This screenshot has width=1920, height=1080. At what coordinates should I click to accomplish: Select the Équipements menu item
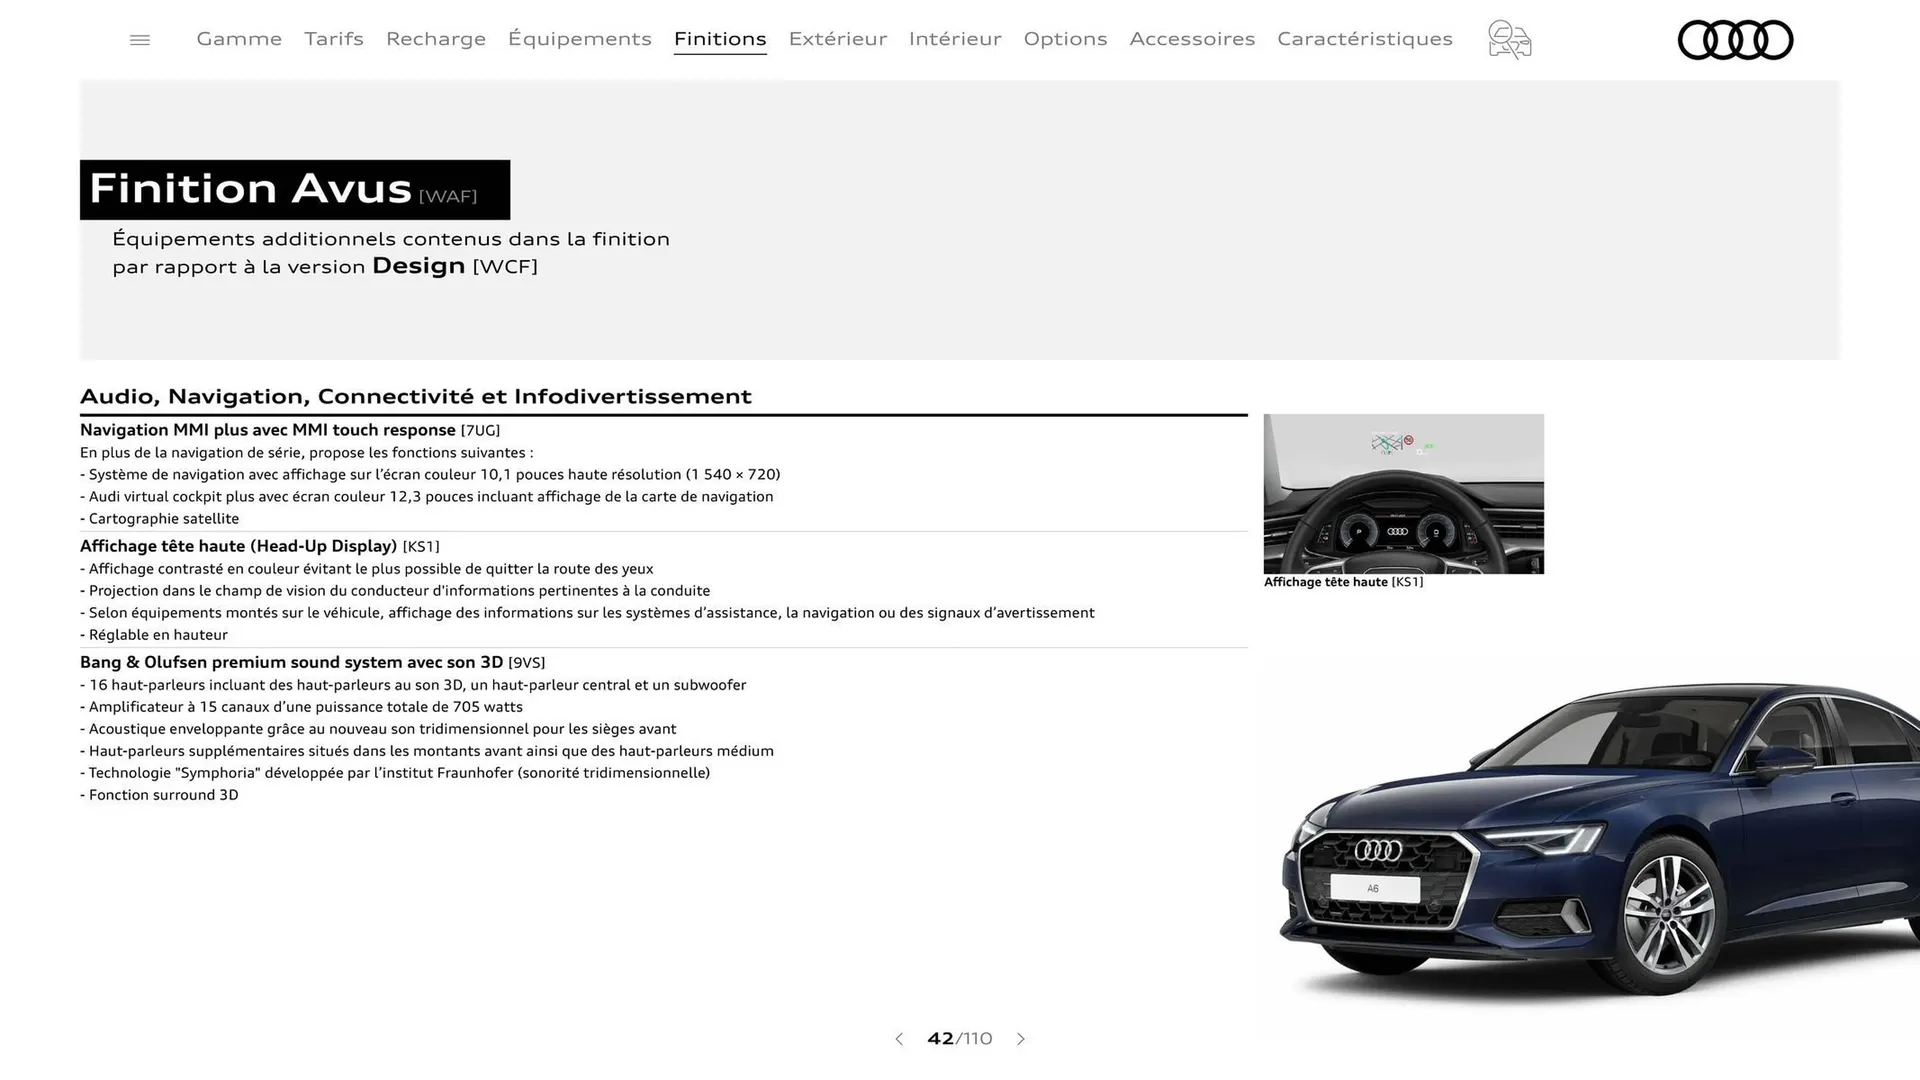point(579,39)
